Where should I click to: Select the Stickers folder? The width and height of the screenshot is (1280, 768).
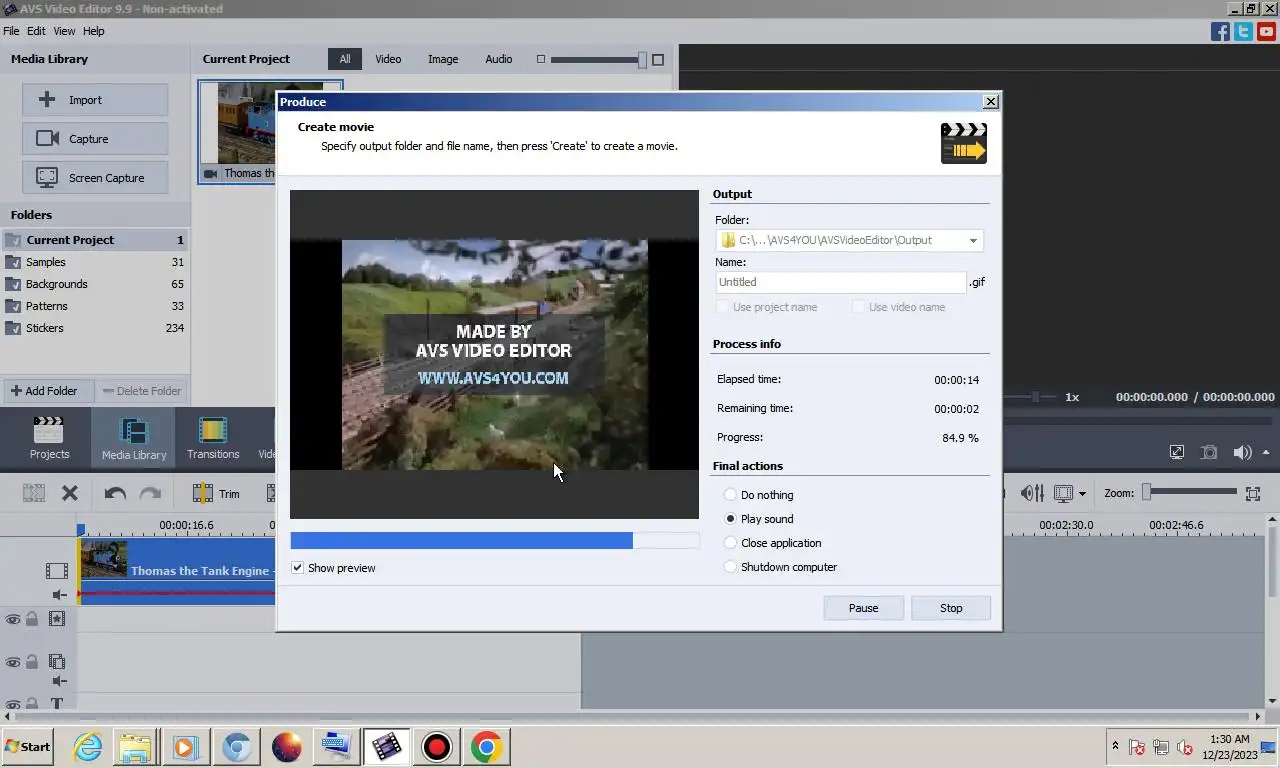coord(95,328)
